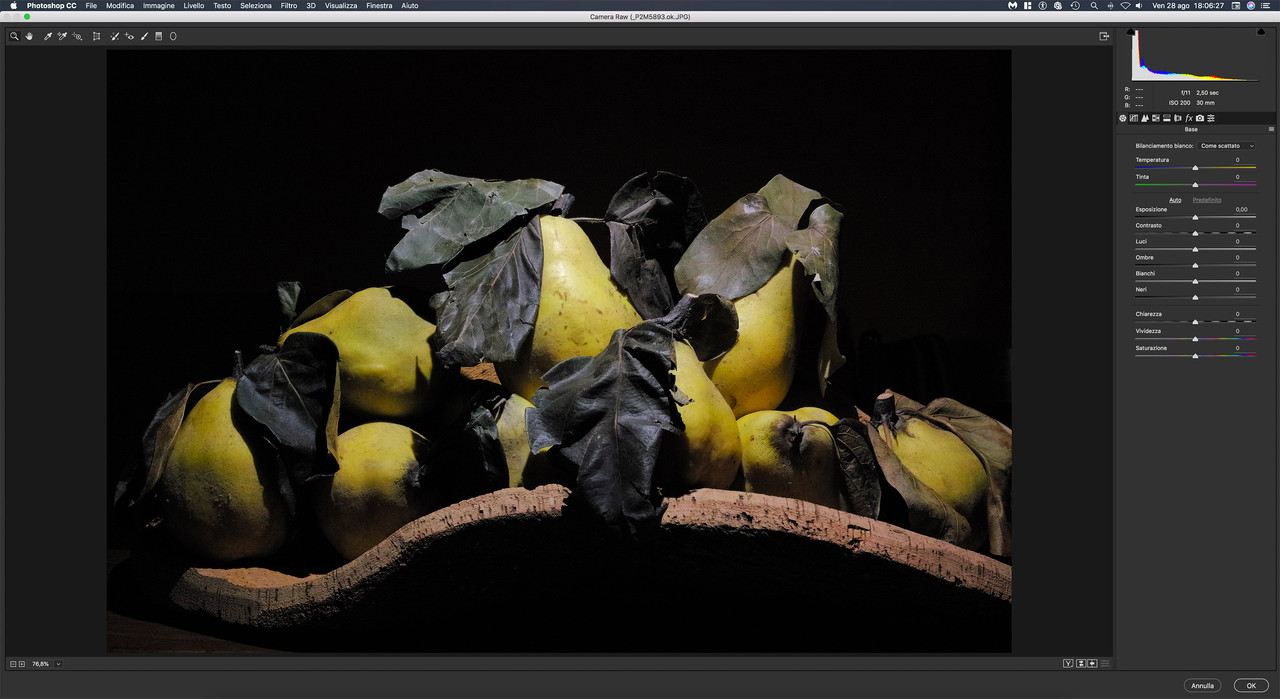The height and width of the screenshot is (699, 1280).
Task: Toggle highlight clipping warning in histogram
Action: (x=1259, y=31)
